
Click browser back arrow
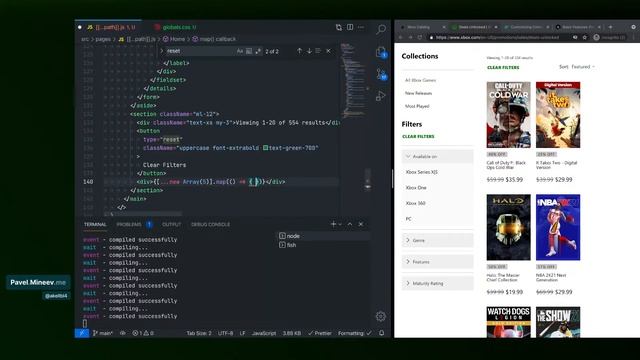tap(400, 37)
